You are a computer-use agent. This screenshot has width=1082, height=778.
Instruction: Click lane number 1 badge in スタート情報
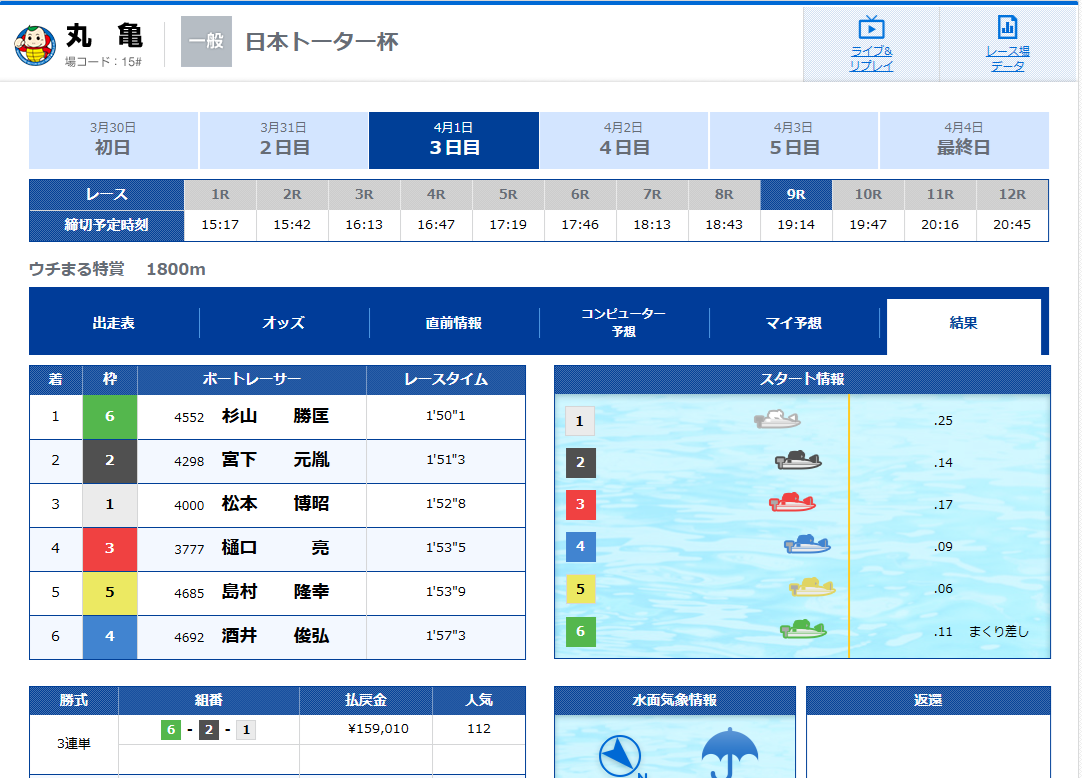pos(580,421)
